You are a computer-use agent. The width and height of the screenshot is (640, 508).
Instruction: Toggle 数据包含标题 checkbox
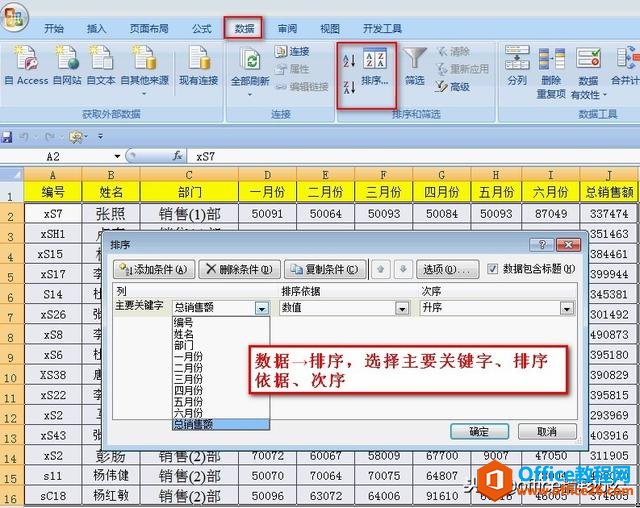point(493,269)
